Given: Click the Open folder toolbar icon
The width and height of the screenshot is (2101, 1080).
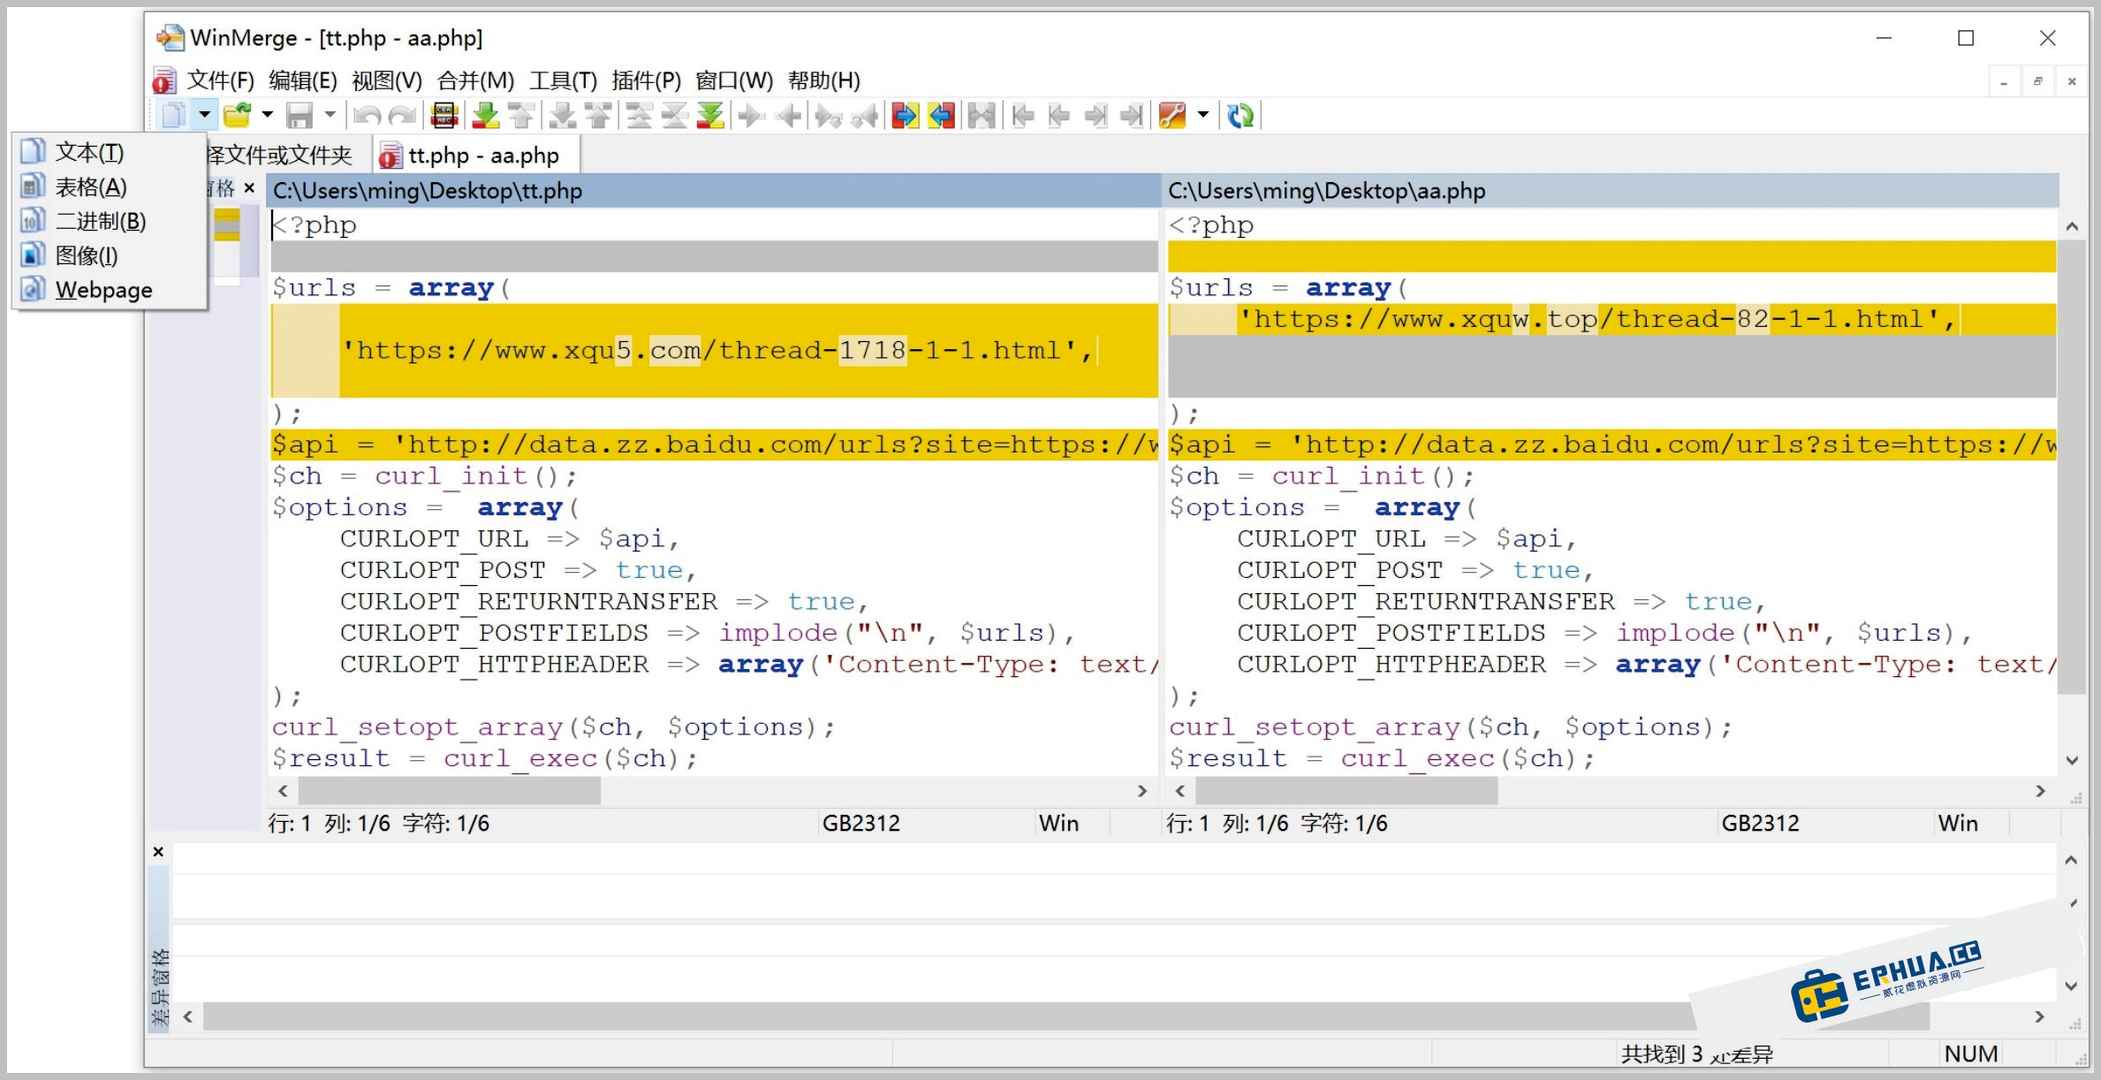Looking at the screenshot, I should 237,116.
